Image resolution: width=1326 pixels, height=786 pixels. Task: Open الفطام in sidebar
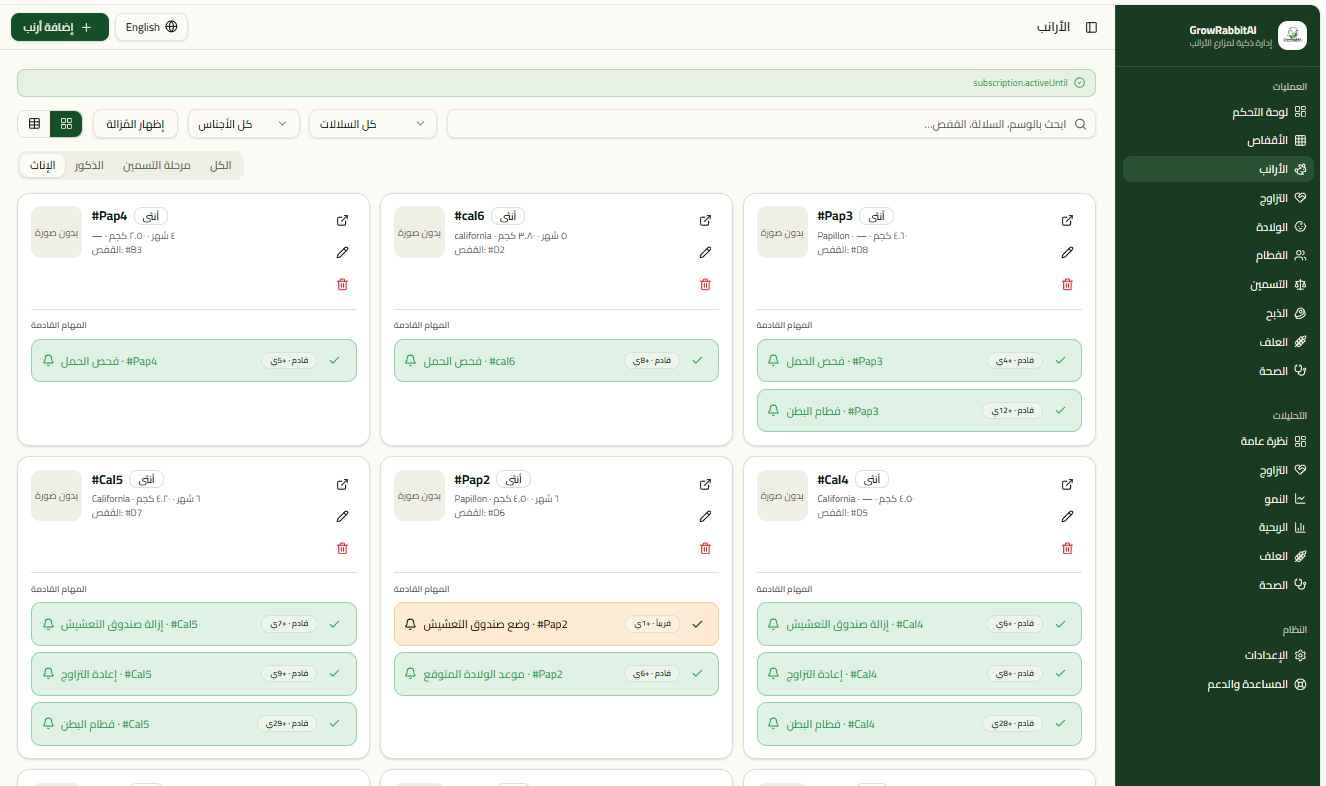coord(1218,256)
